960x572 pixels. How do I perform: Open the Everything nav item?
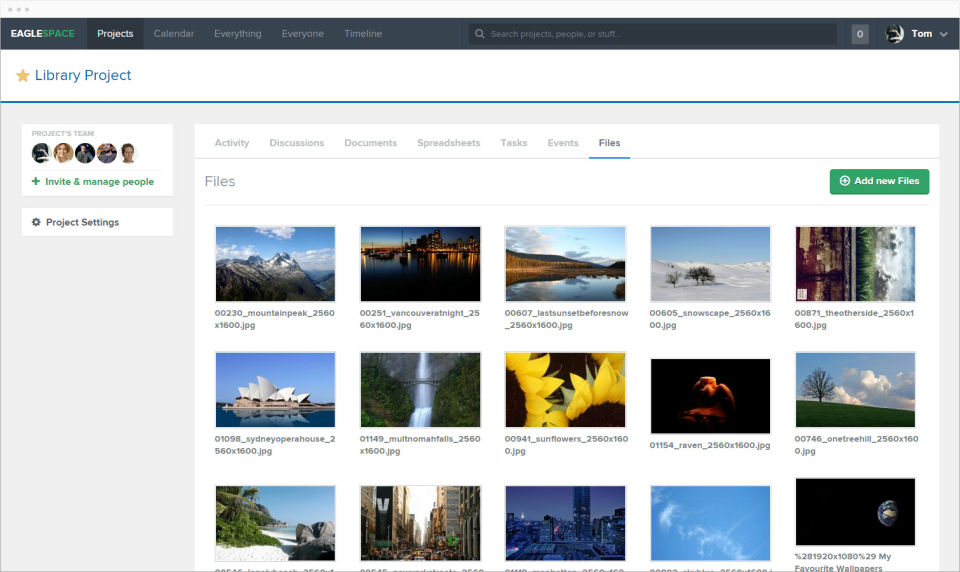pos(238,34)
